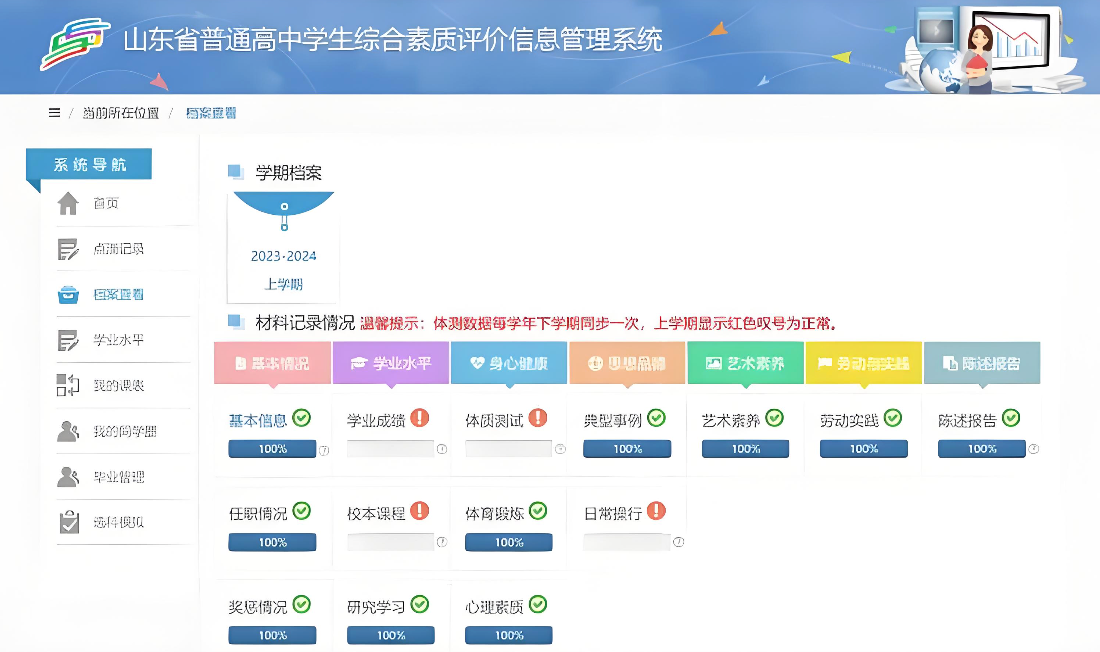The image size is (1100, 652).
Task: 打开我的同学圈人形图标
Action: click(66, 431)
